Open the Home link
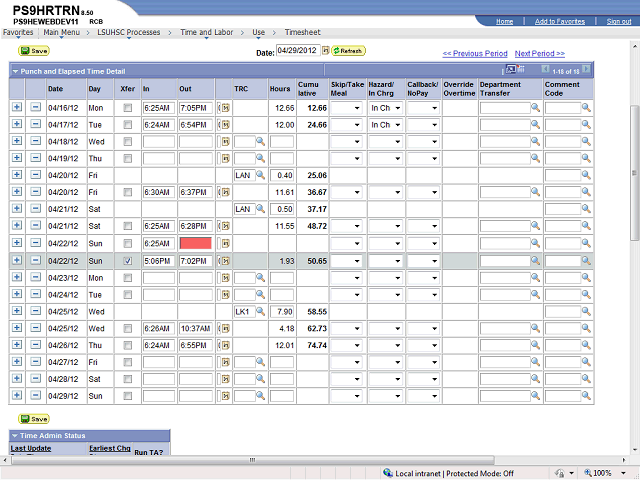Screen dimensions: 640x480 click(504, 21)
